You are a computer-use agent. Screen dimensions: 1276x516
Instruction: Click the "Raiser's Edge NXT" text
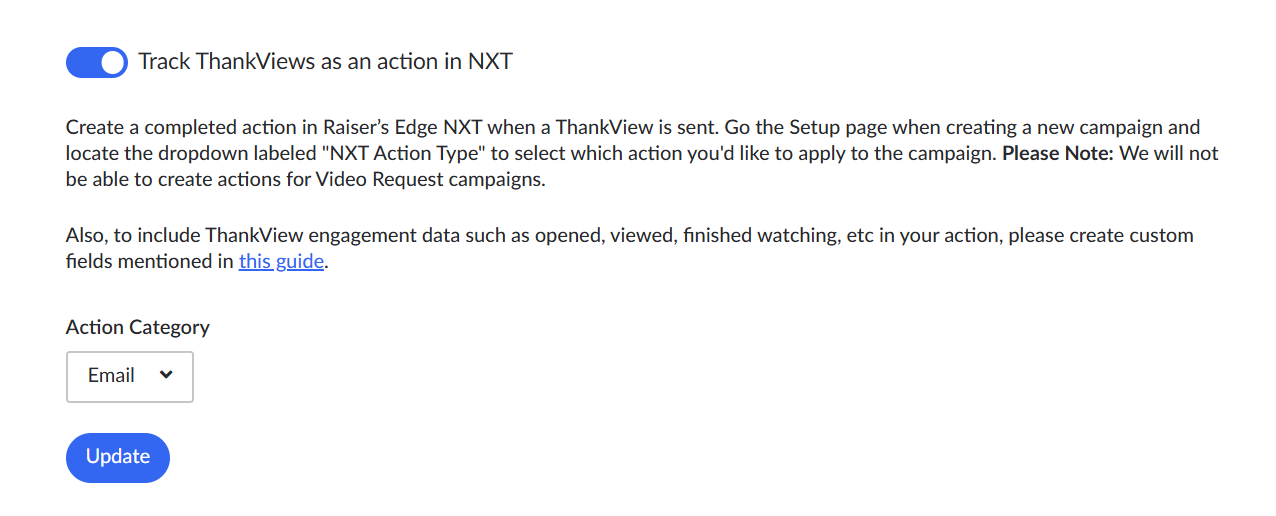(x=400, y=128)
